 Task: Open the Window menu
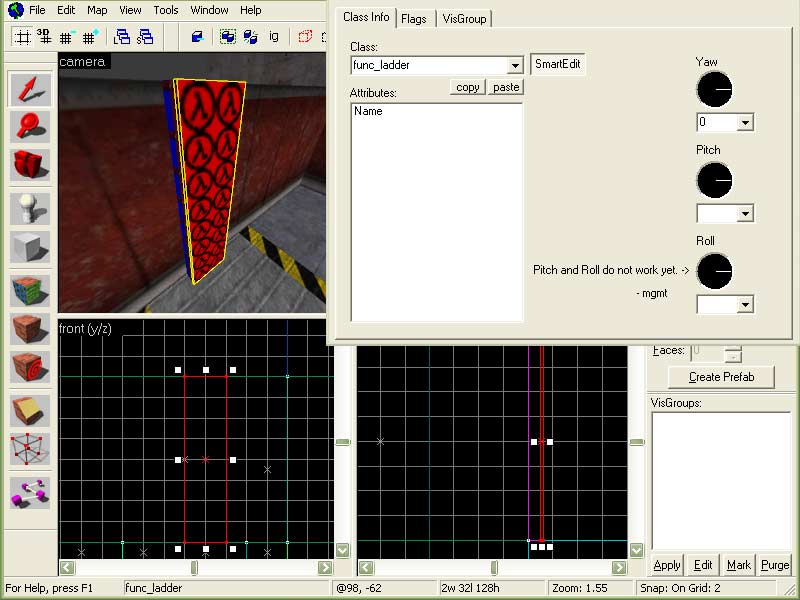click(x=209, y=10)
